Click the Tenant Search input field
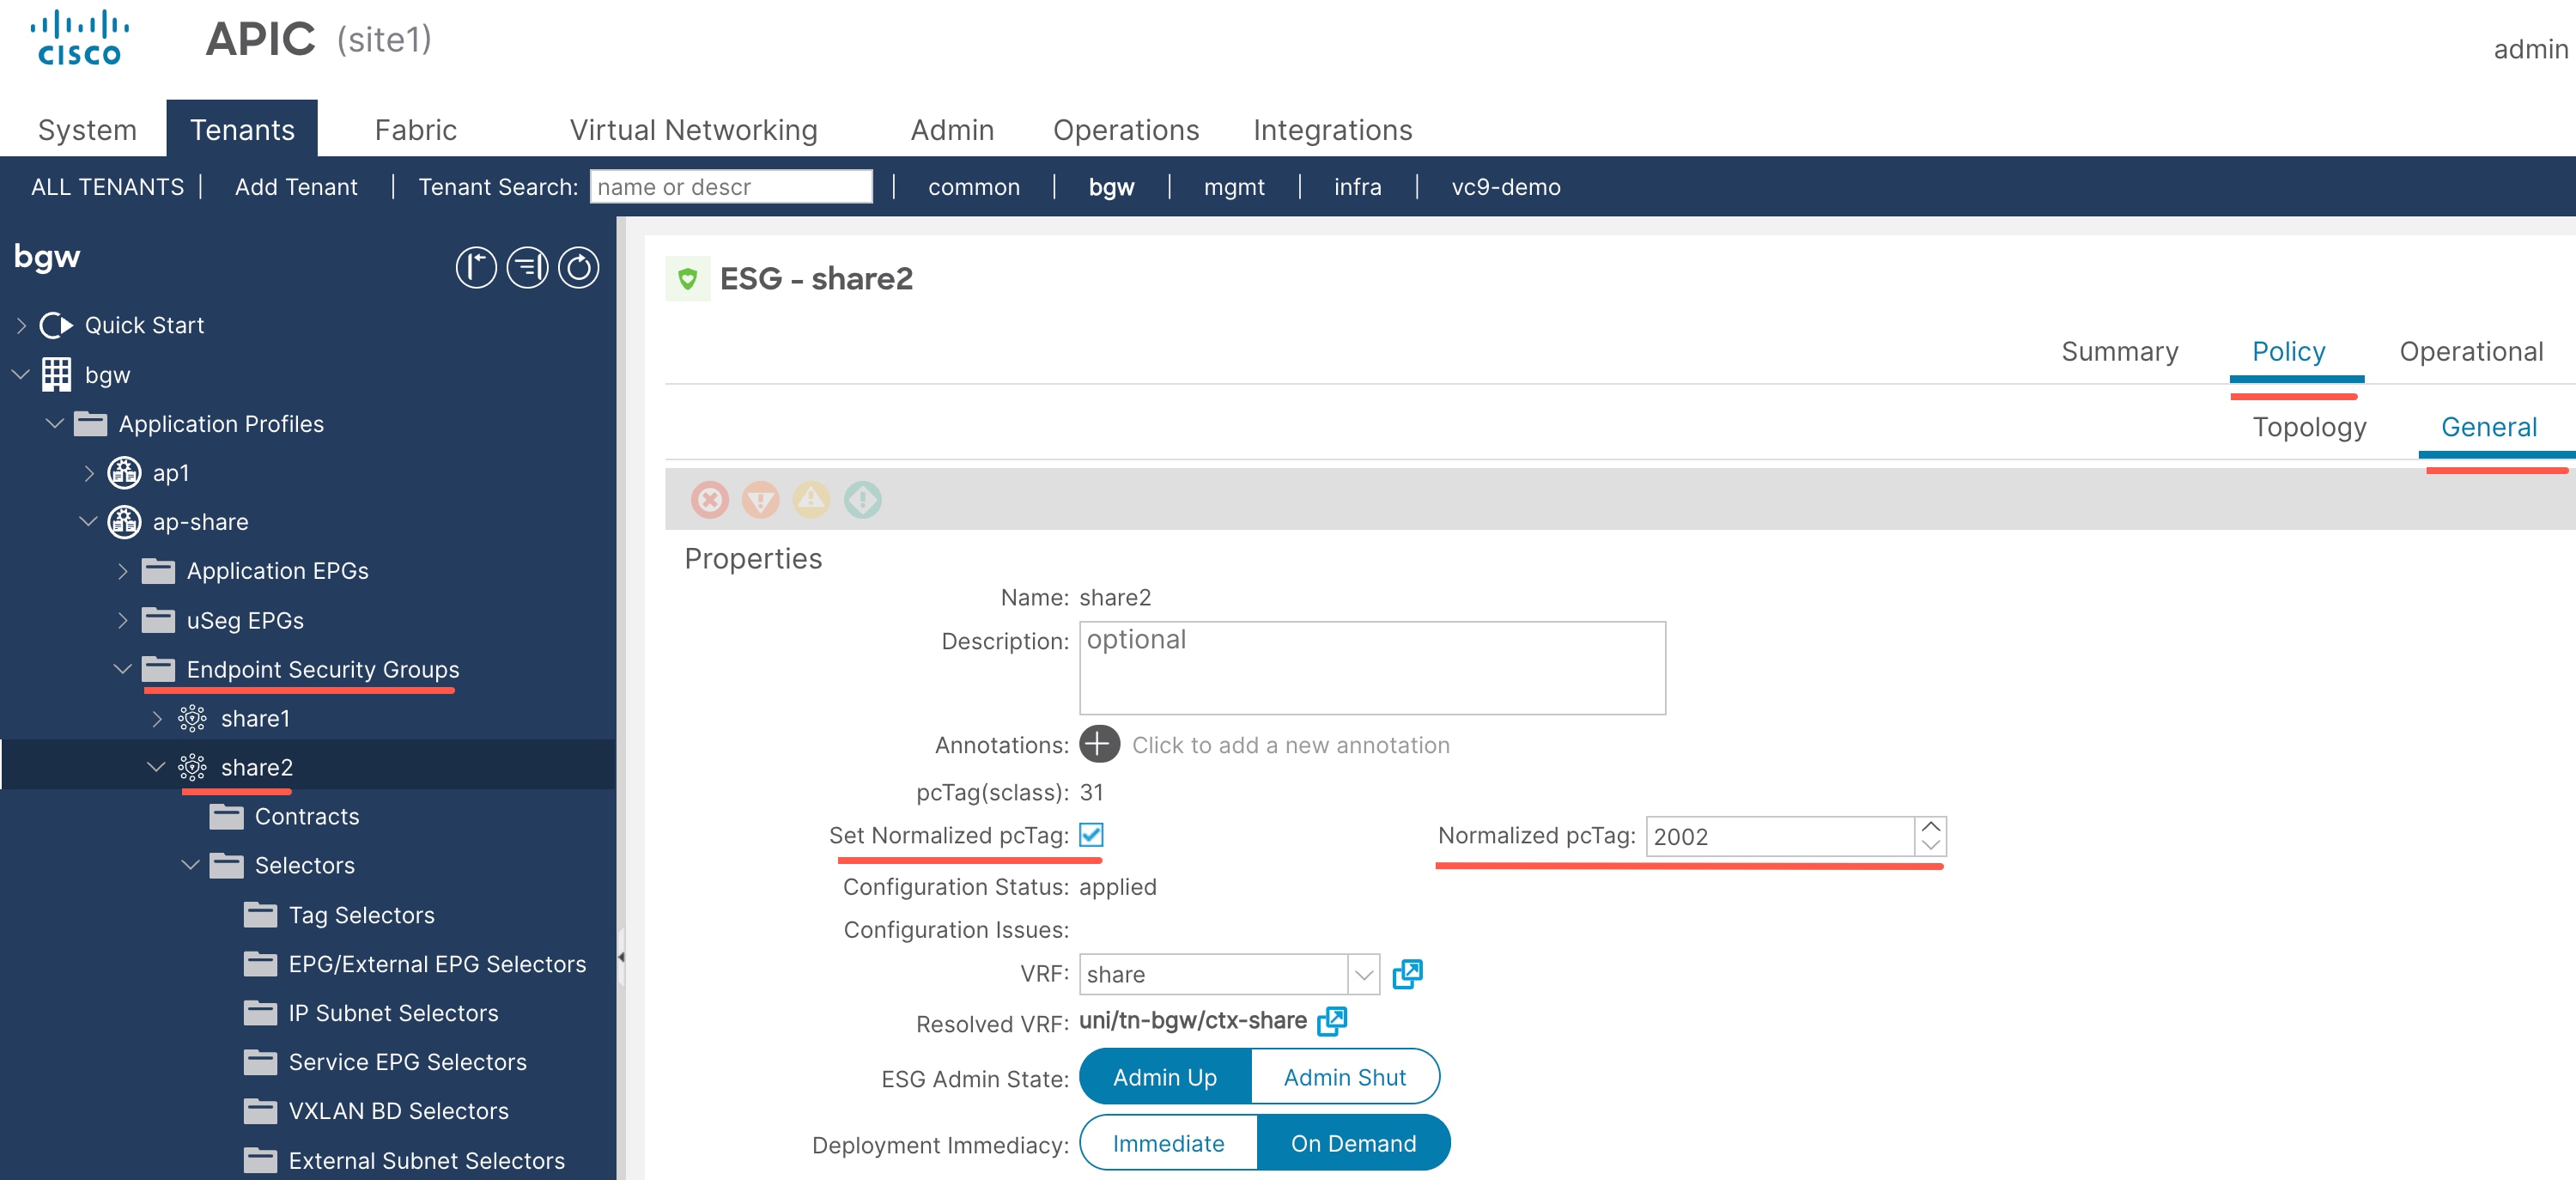Viewport: 2576px width, 1180px height. 731,186
